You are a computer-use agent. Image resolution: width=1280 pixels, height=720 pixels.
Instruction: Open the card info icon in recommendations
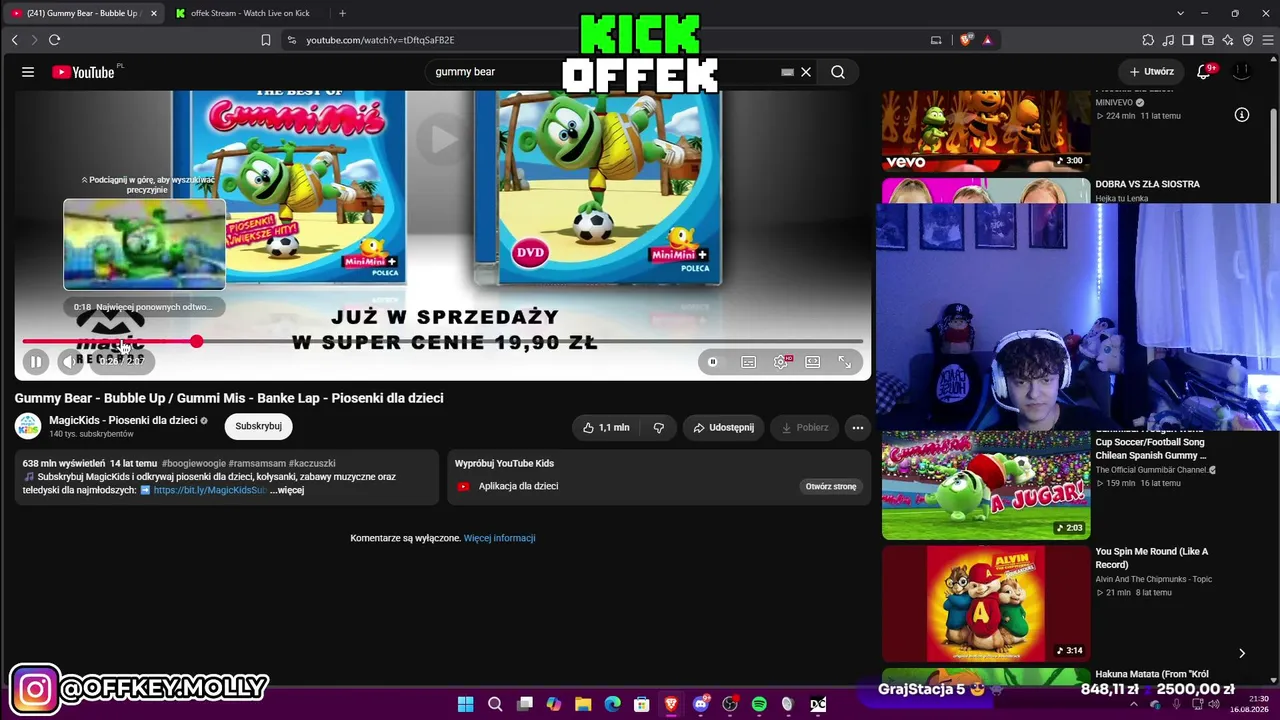pos(1242,115)
